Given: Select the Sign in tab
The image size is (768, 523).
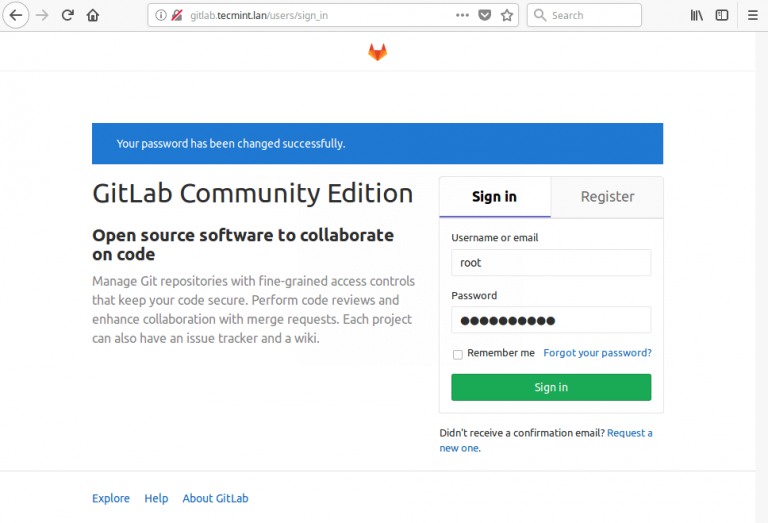Looking at the screenshot, I should [x=494, y=197].
